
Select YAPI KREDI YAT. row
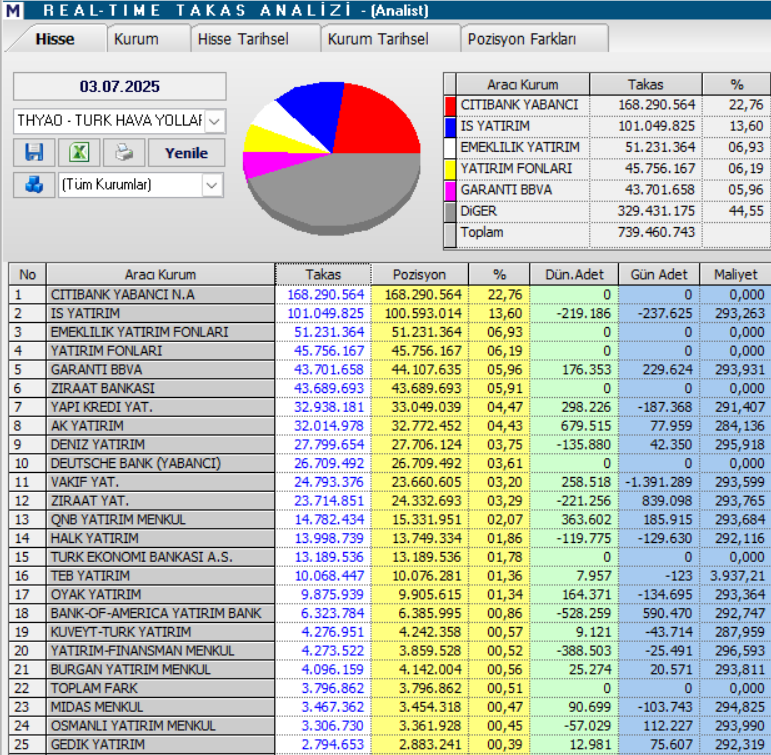[390, 407]
